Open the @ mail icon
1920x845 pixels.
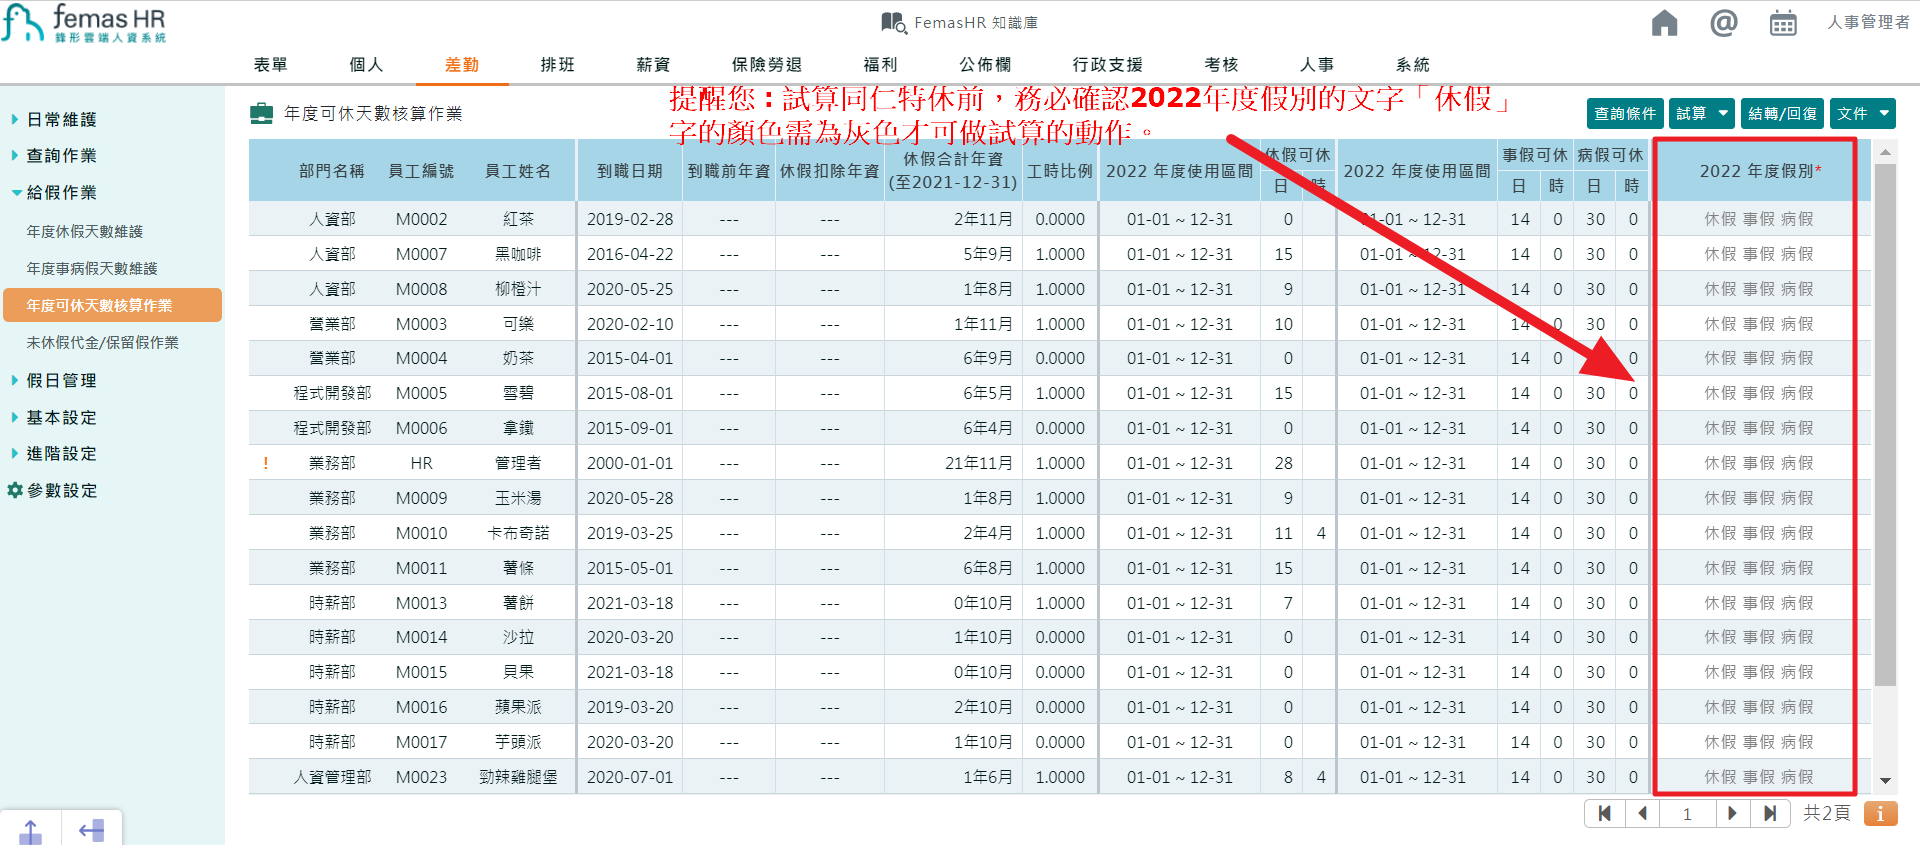click(x=1723, y=22)
